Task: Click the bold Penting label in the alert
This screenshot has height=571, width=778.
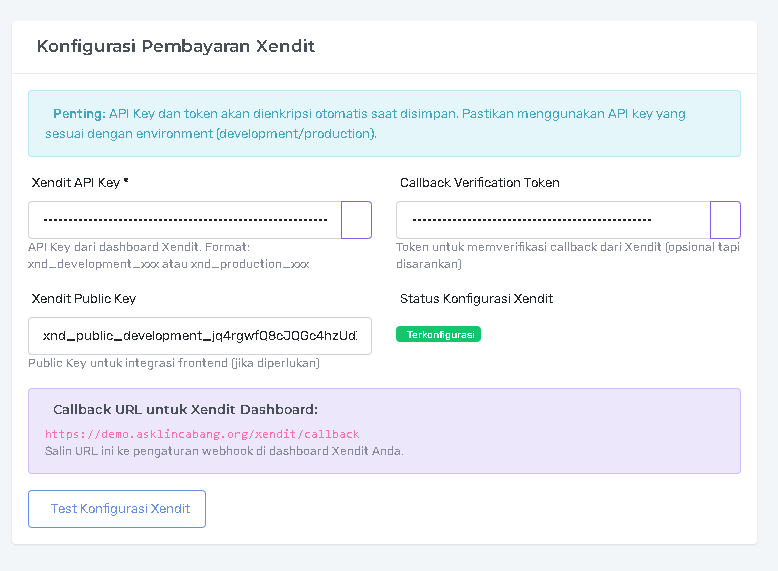Action: tap(79, 114)
